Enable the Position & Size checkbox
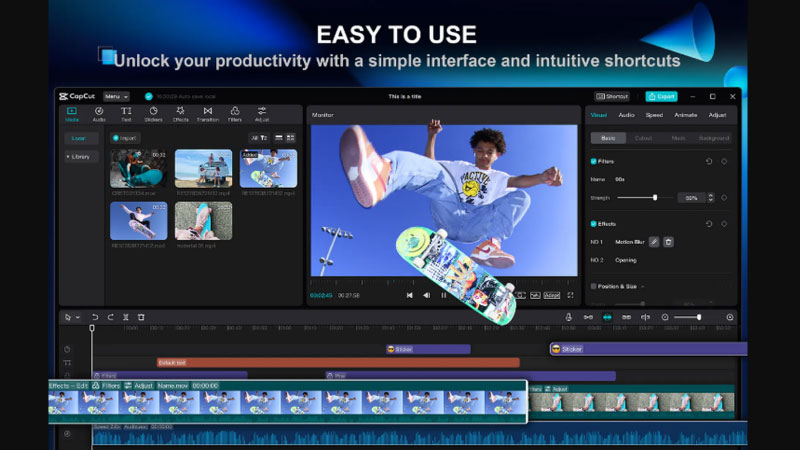The image size is (800, 450). click(x=594, y=287)
